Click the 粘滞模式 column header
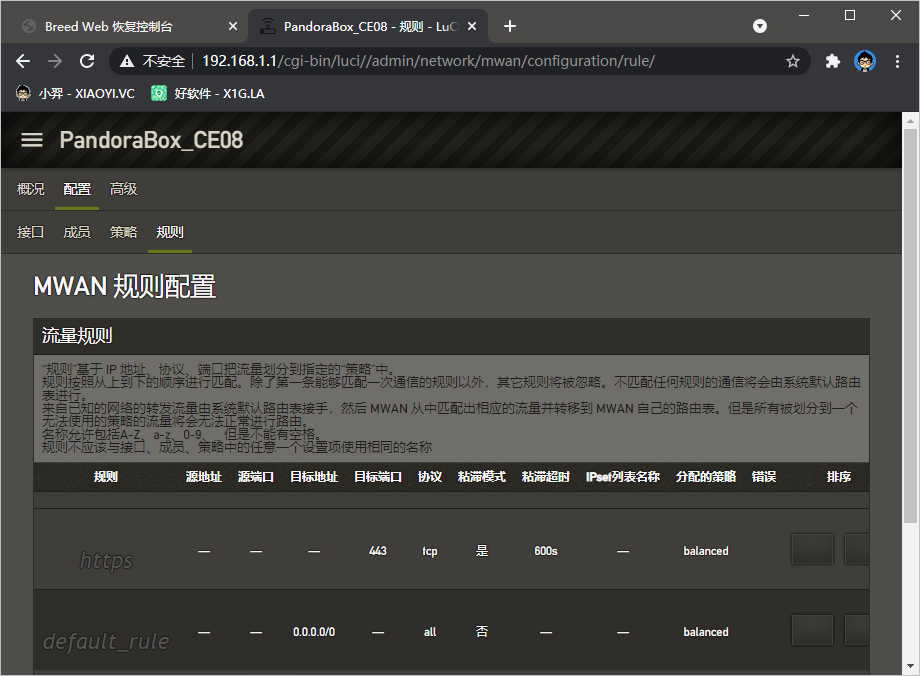Image resolution: width=920 pixels, height=676 pixels. (482, 476)
